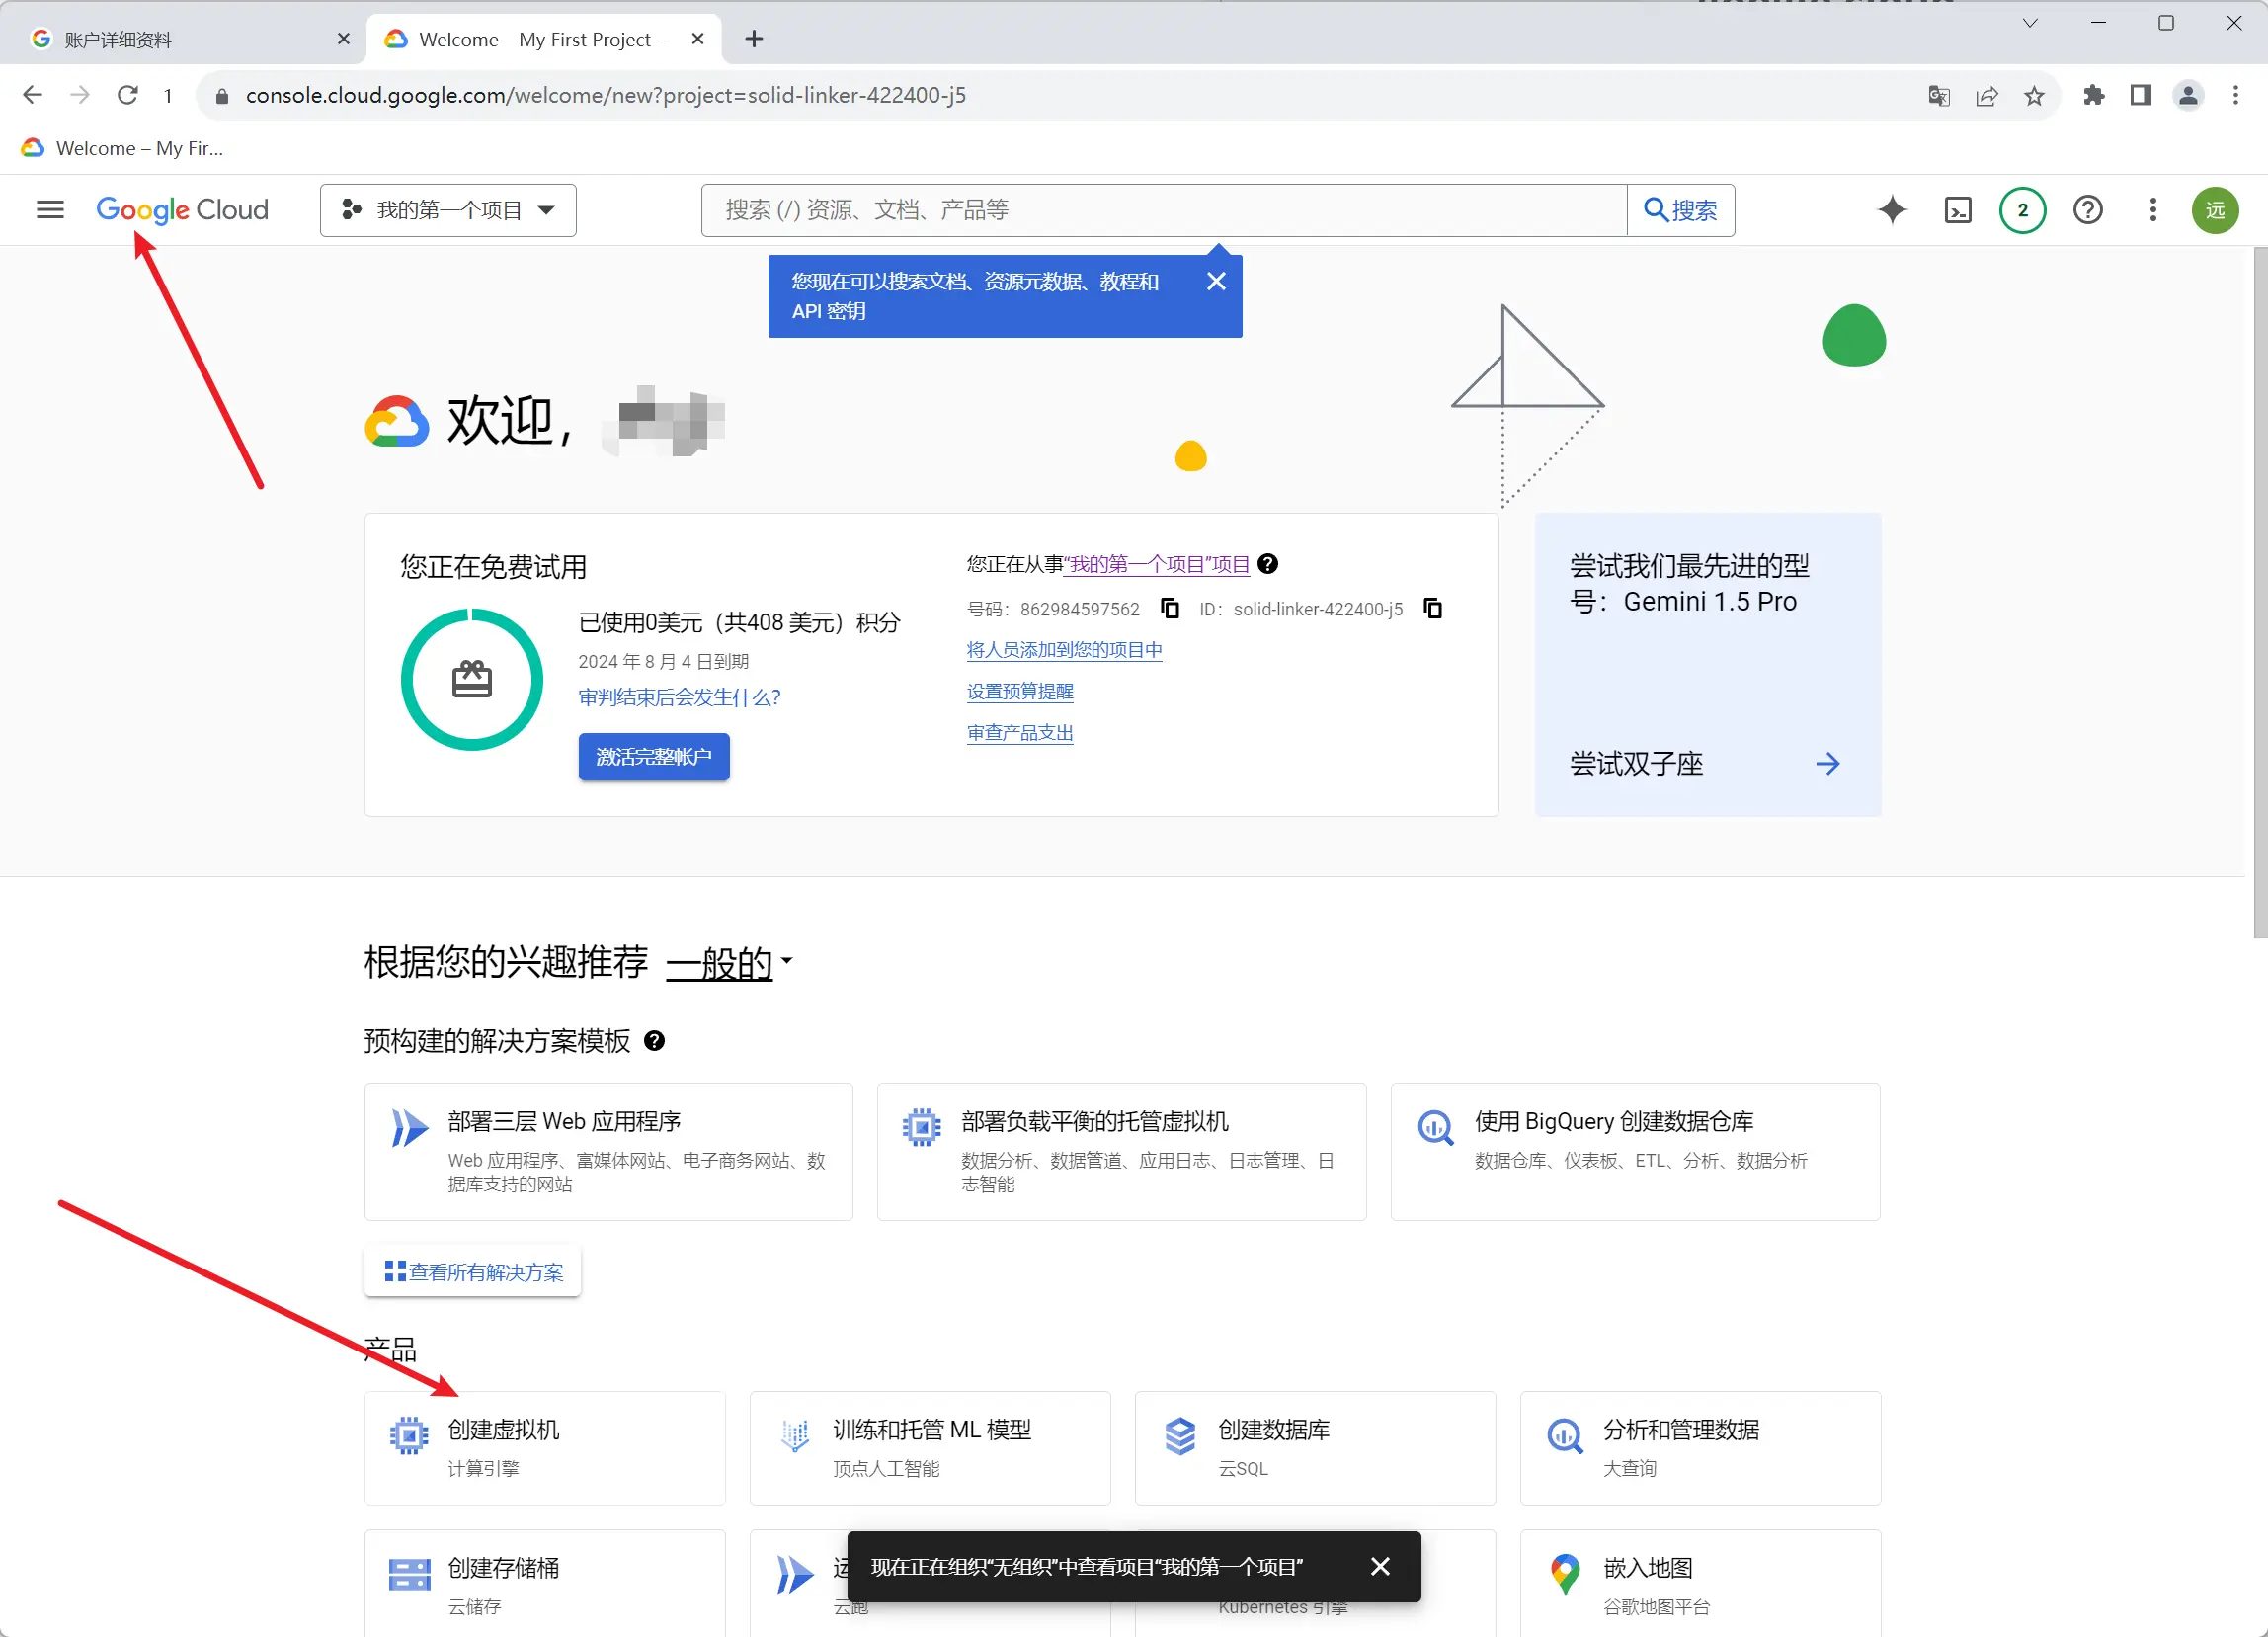Image resolution: width=2268 pixels, height=1637 pixels.
Task: Open Chrome extensions puzzle icon
Action: pyautogui.click(x=2093, y=95)
